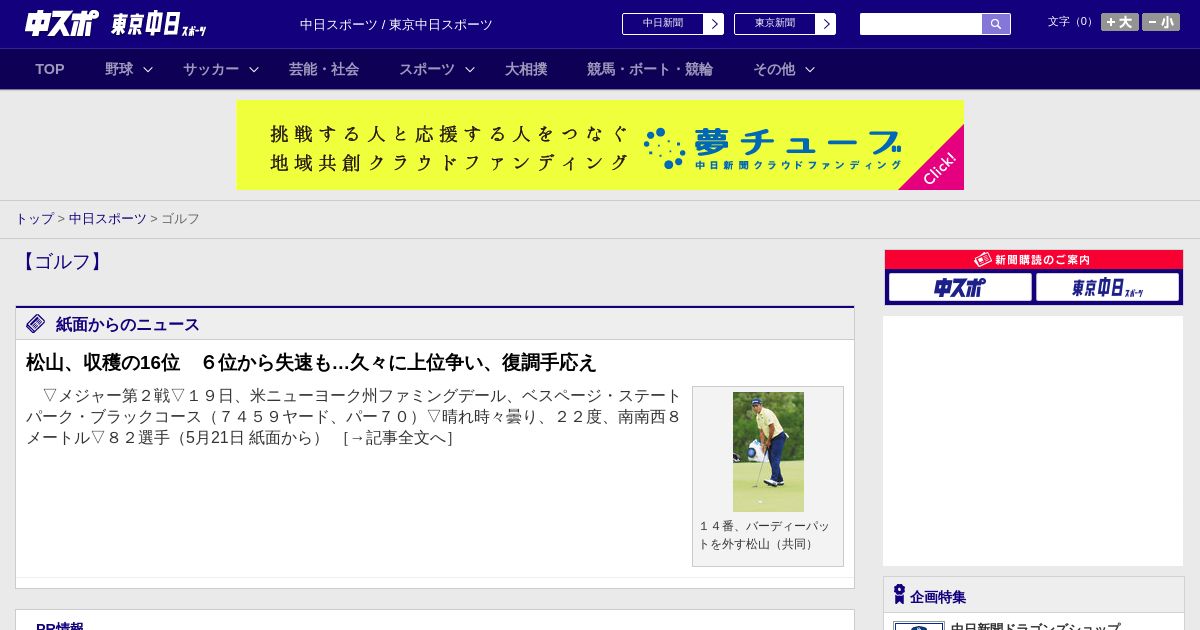Screen dimensions: 1200x630
Task: Open the 競馬・ボート・競輪 section
Action: click(x=650, y=69)
